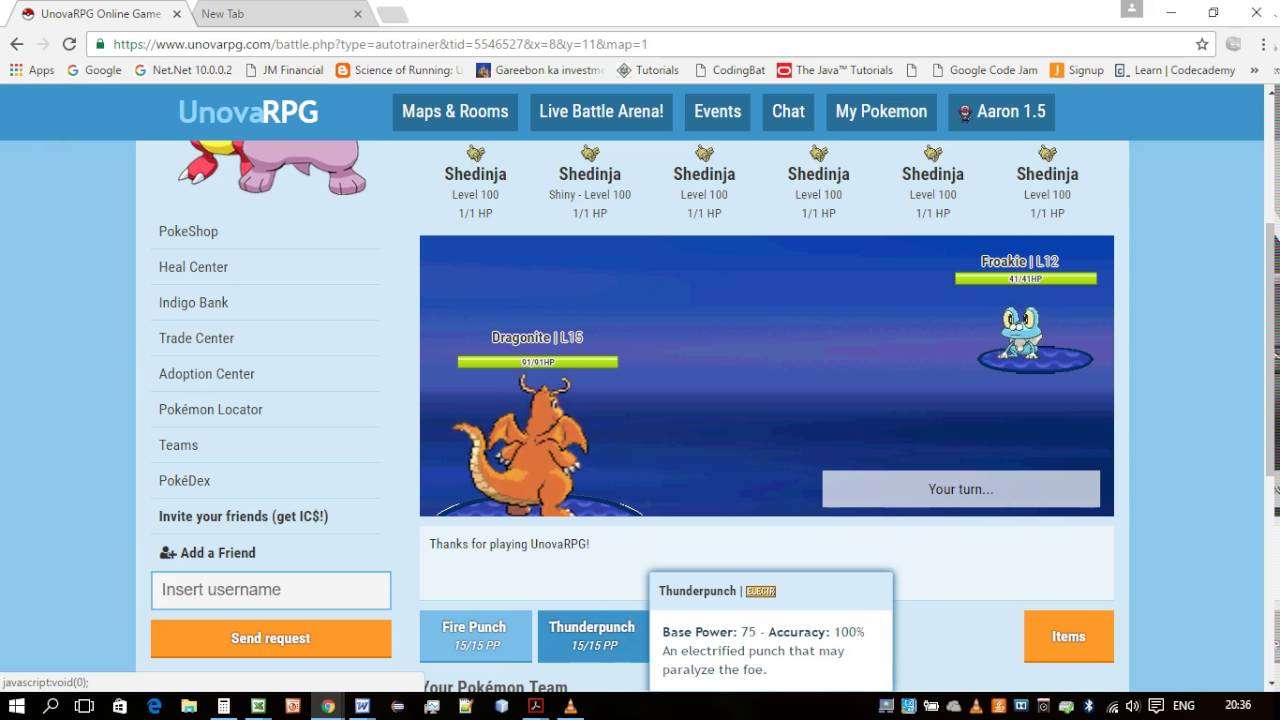This screenshot has width=1280, height=720.
Task: Open the Indigo Bank link
Action: [193, 302]
